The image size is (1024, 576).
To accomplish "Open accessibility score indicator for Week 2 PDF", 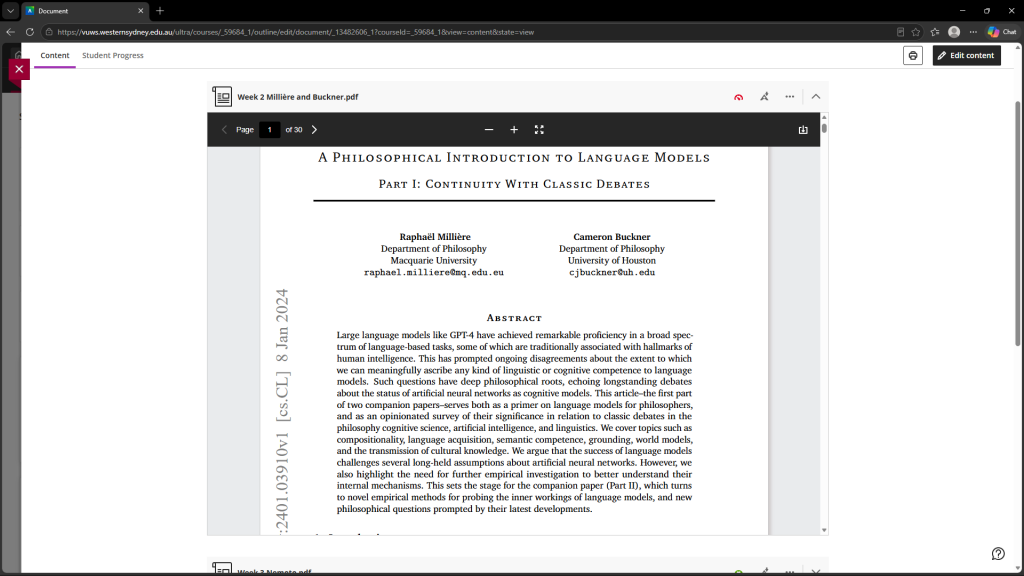I will click(x=738, y=97).
